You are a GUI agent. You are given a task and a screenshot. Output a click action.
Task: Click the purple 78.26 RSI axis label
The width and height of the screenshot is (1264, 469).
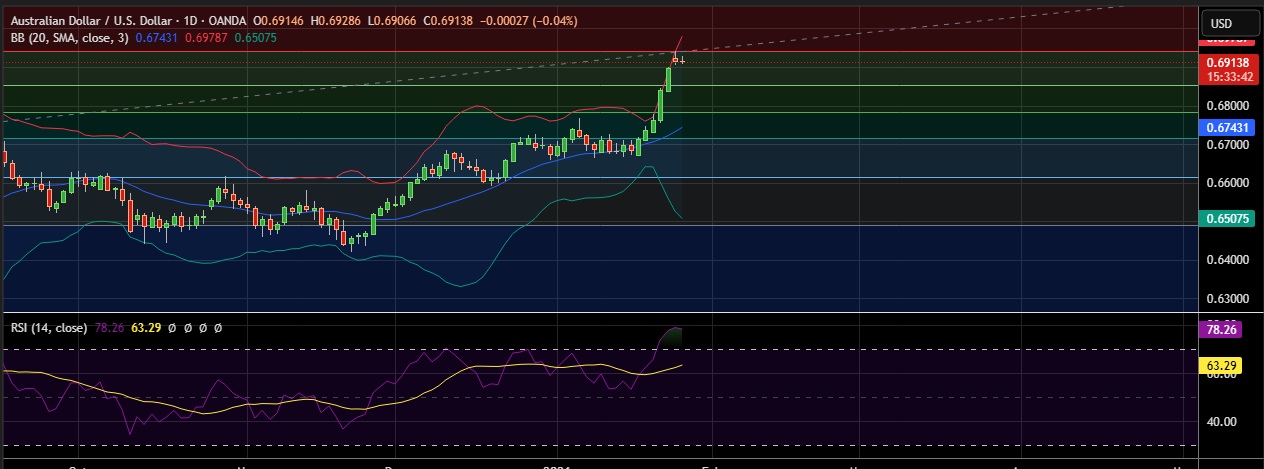(1228, 328)
